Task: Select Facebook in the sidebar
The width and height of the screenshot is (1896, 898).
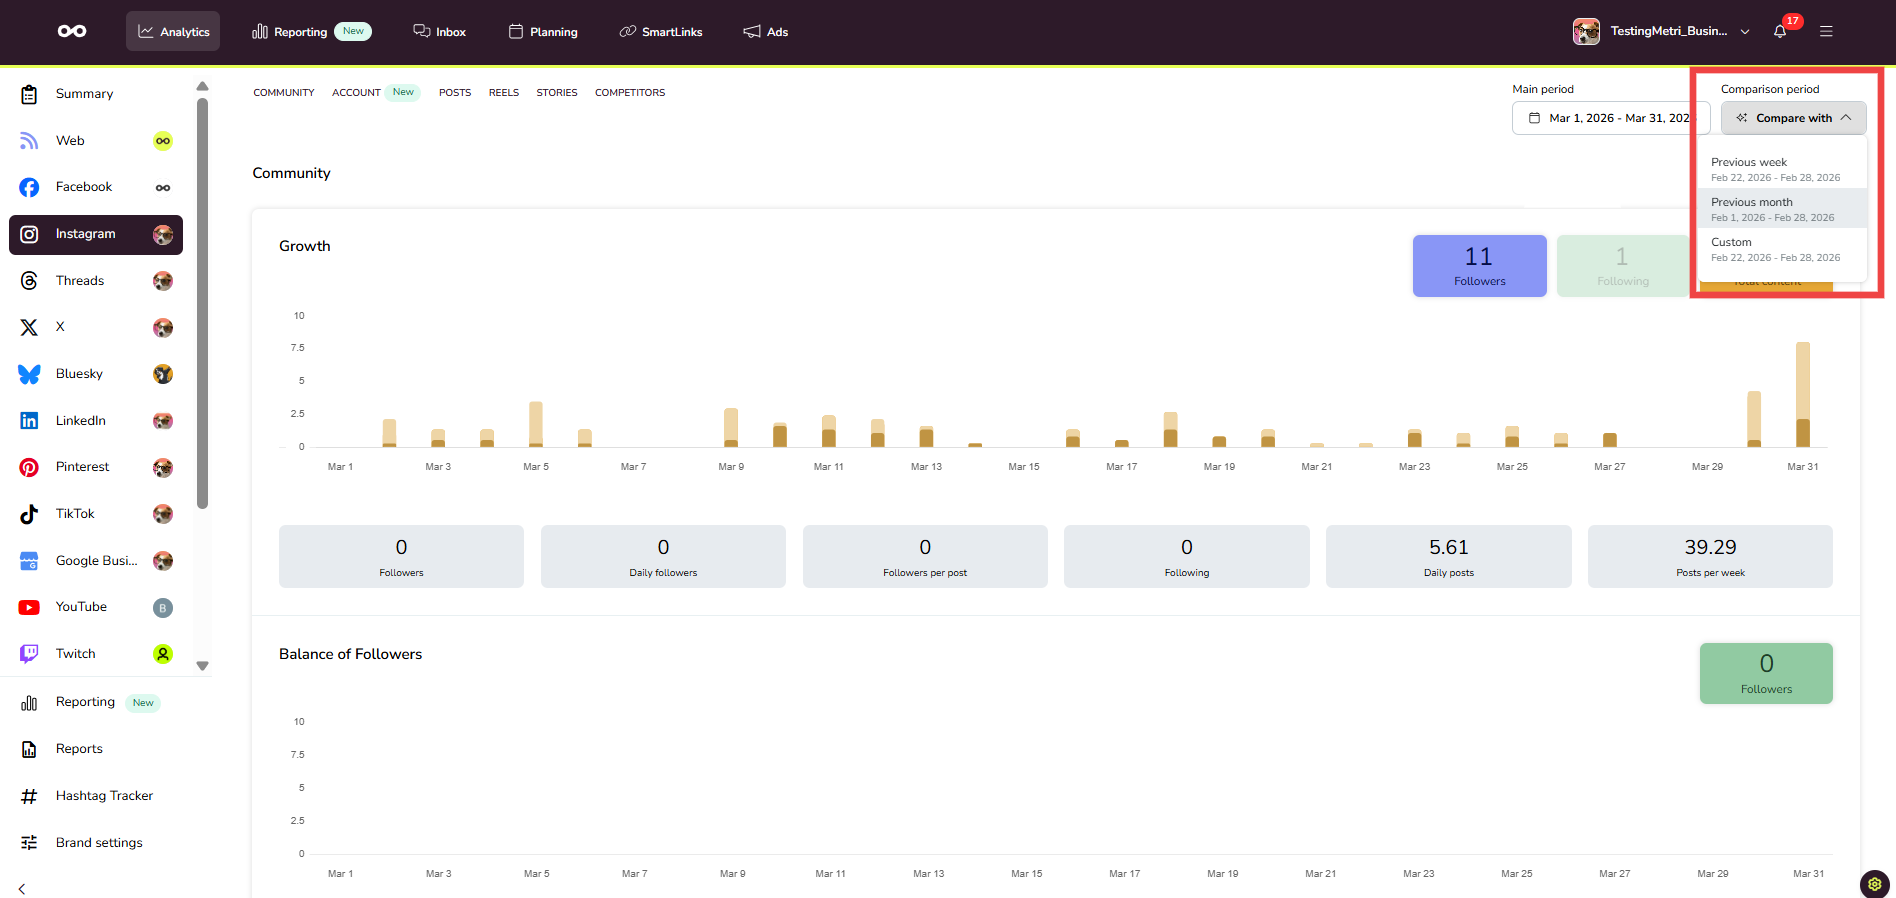Action: point(96,187)
